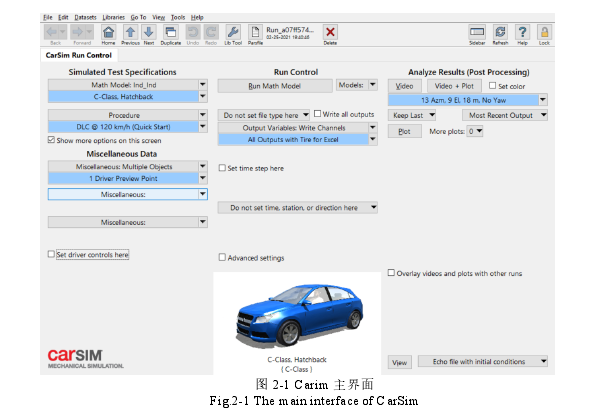Open the Previous dataset with up arrow
The width and height of the screenshot is (597, 415).
[x=130, y=32]
